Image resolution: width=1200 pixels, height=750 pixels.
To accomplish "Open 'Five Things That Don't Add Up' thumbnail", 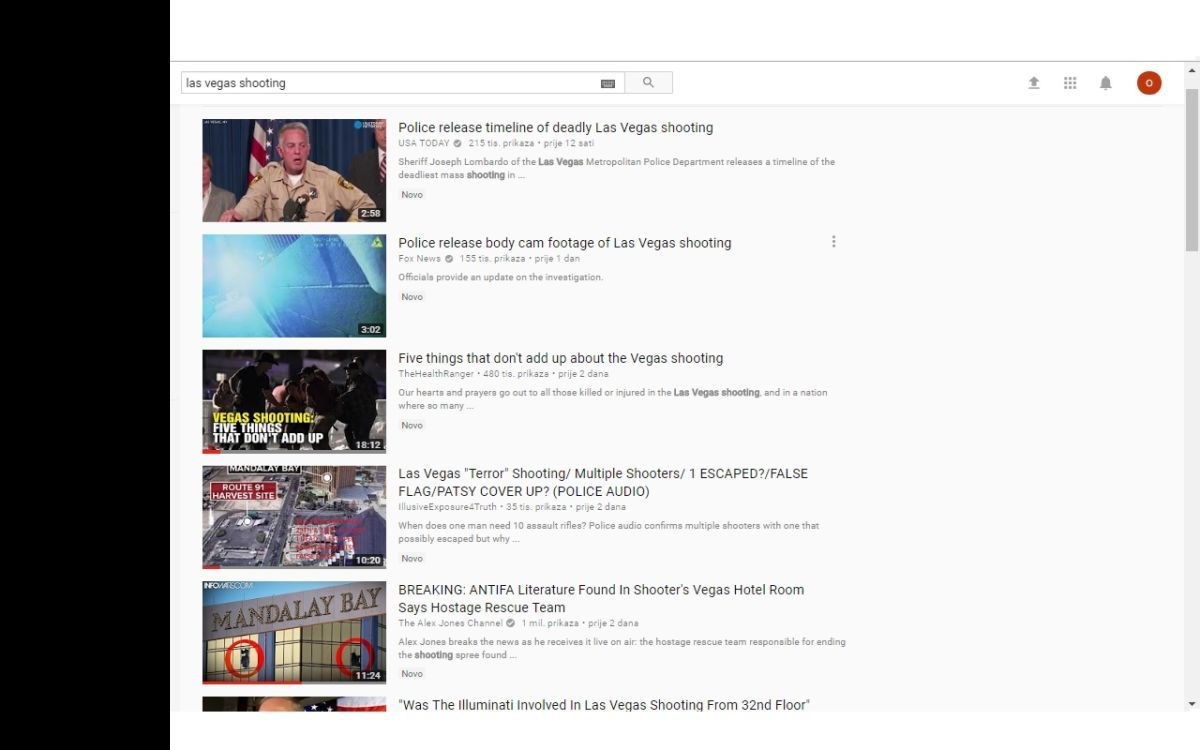I will (294, 401).
